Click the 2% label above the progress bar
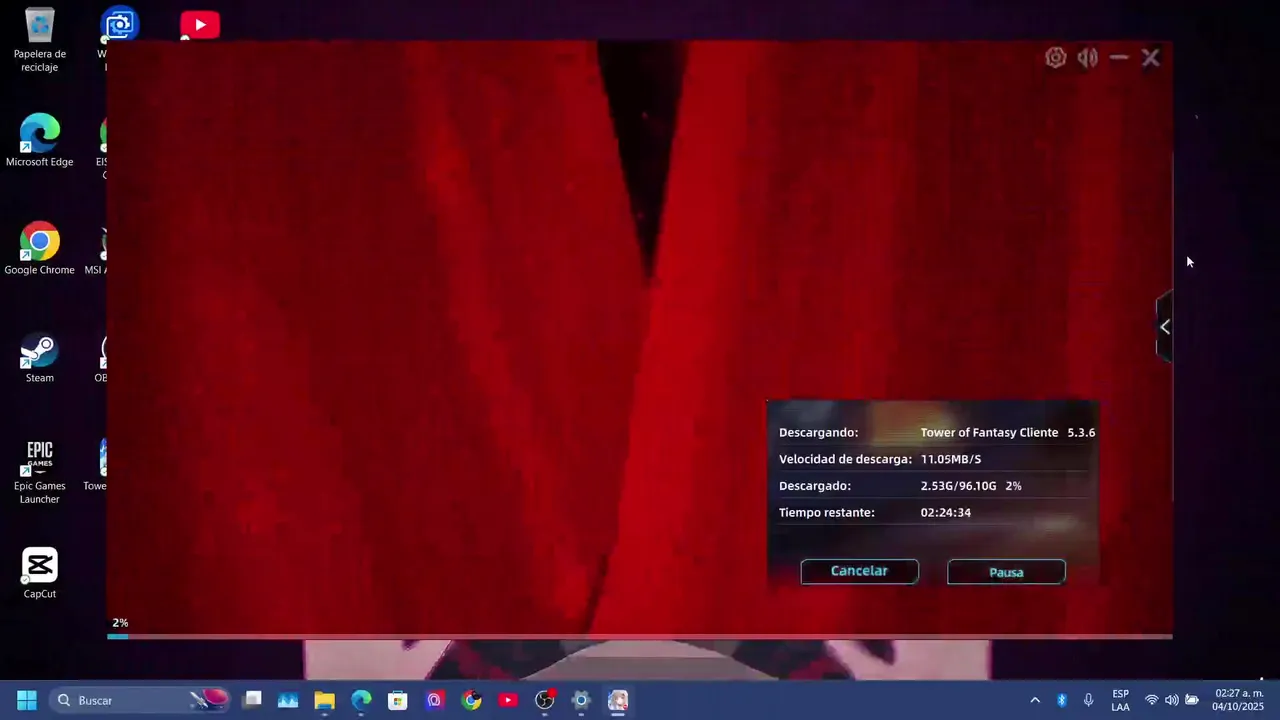 [x=120, y=623]
